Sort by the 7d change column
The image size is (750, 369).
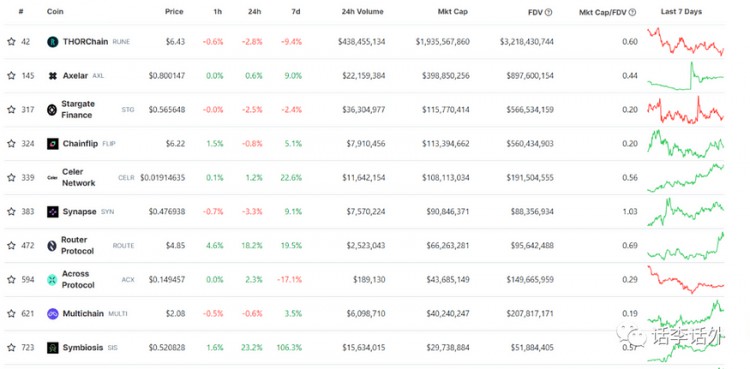click(x=296, y=11)
